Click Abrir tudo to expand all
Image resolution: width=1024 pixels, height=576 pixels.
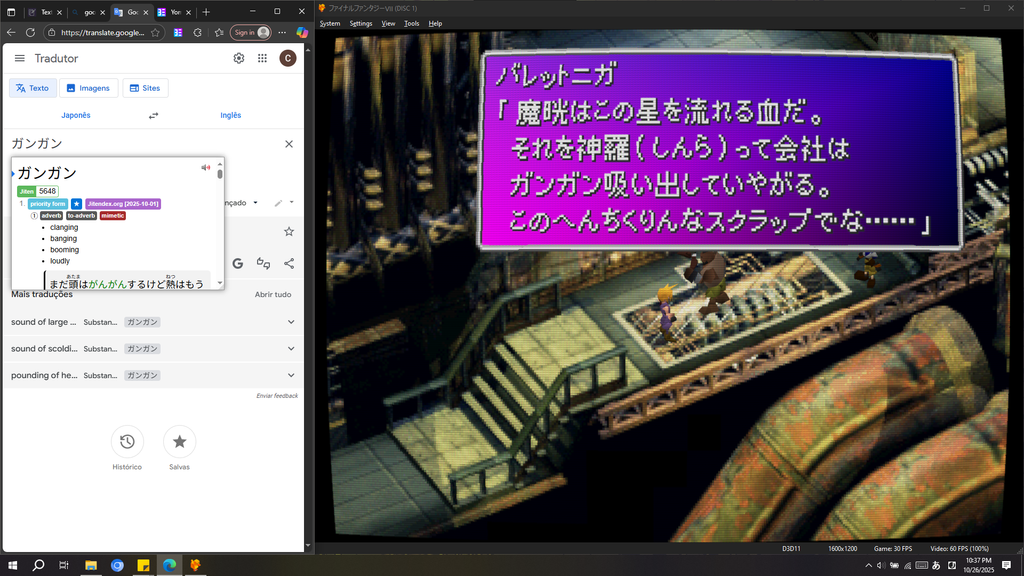tap(273, 295)
